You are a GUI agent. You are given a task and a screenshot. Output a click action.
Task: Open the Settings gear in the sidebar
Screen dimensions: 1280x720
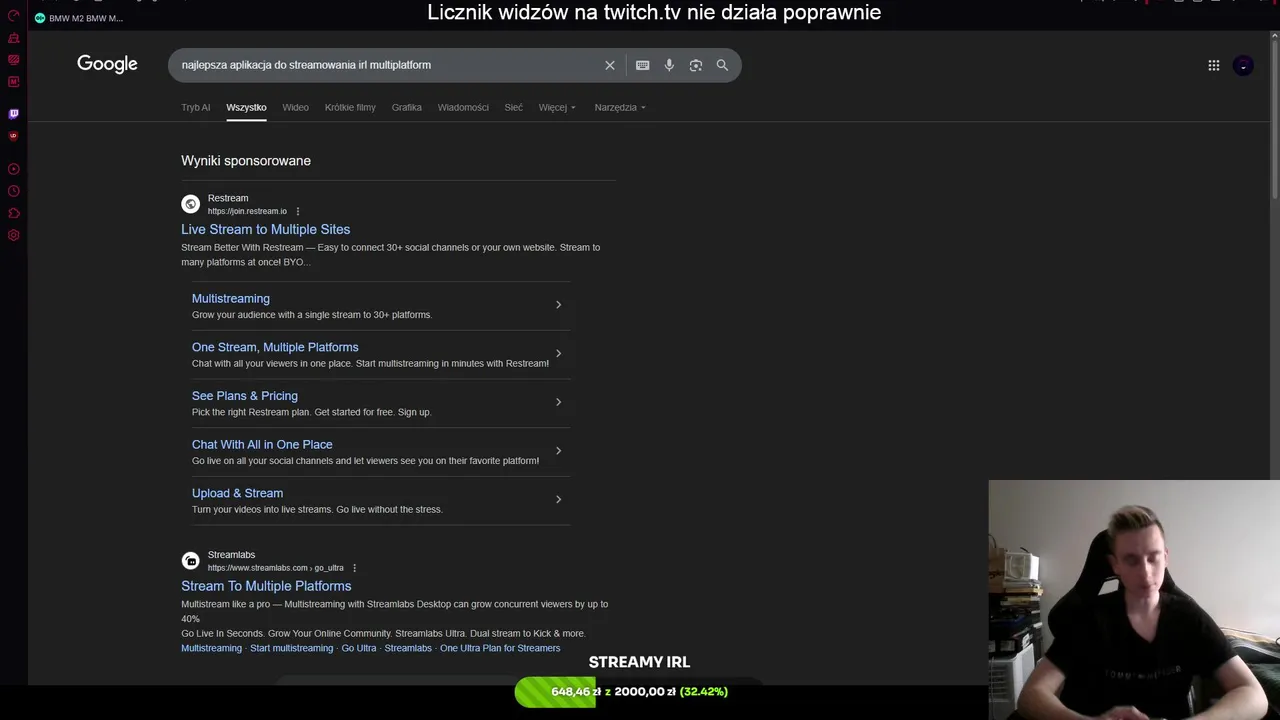pyautogui.click(x=13, y=236)
